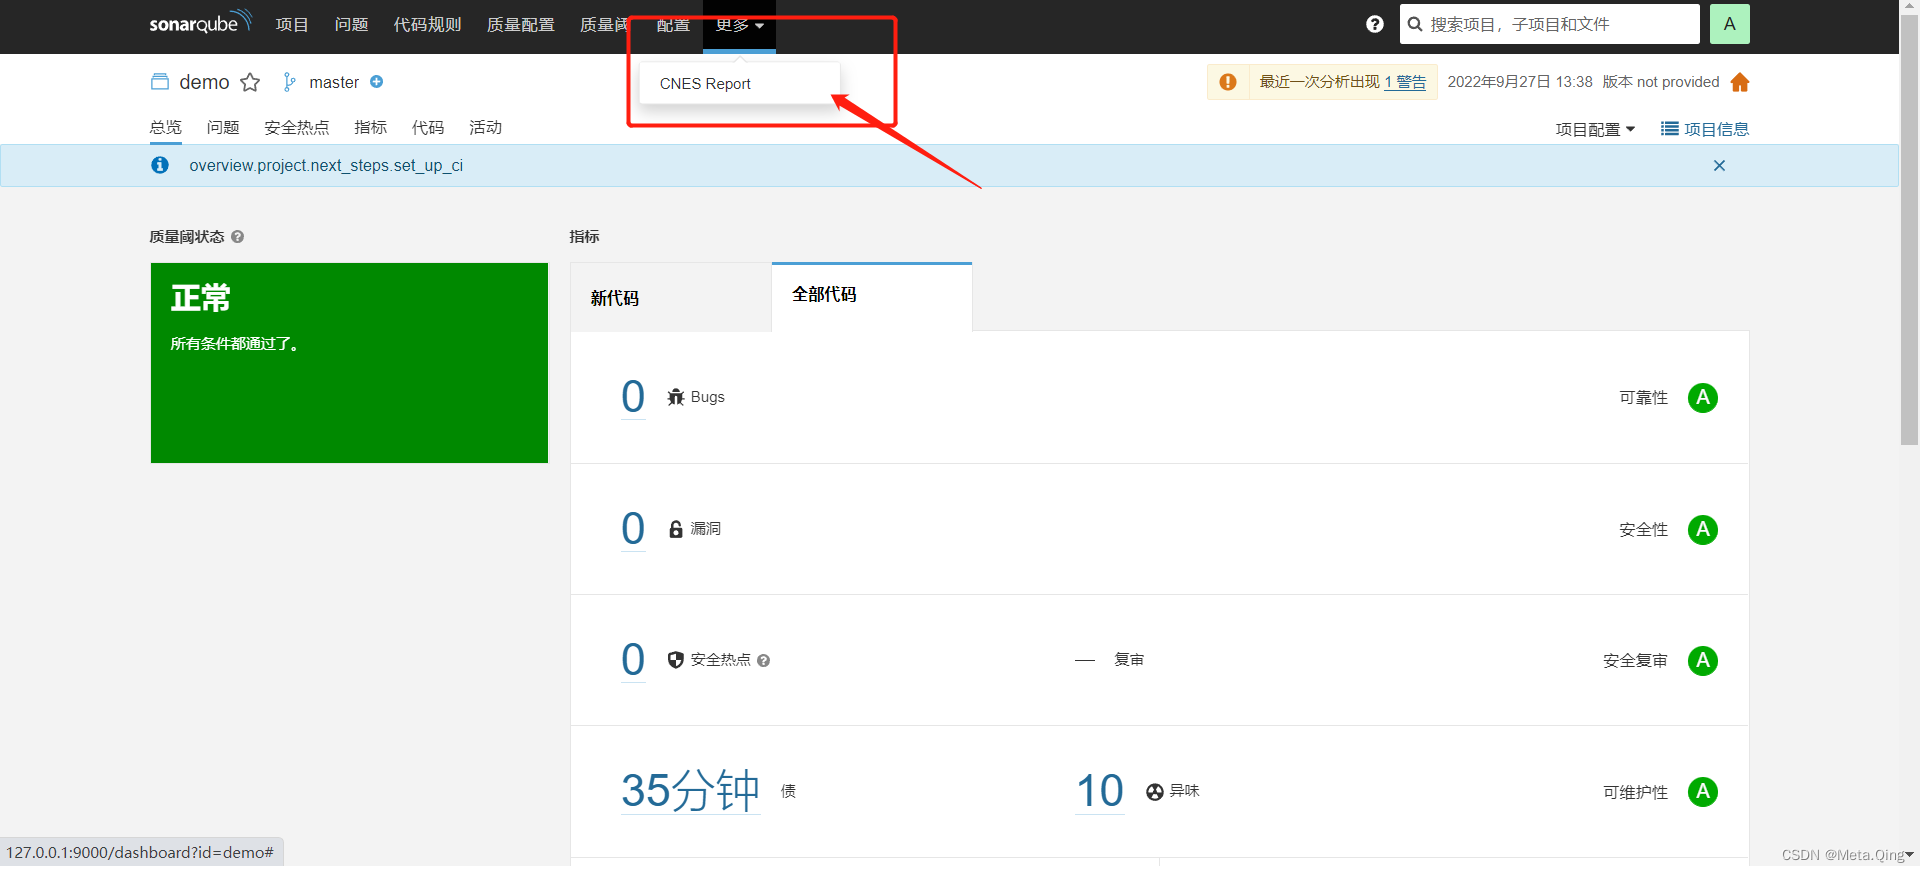
Task: Switch to 指标 project tab
Action: tap(370, 127)
